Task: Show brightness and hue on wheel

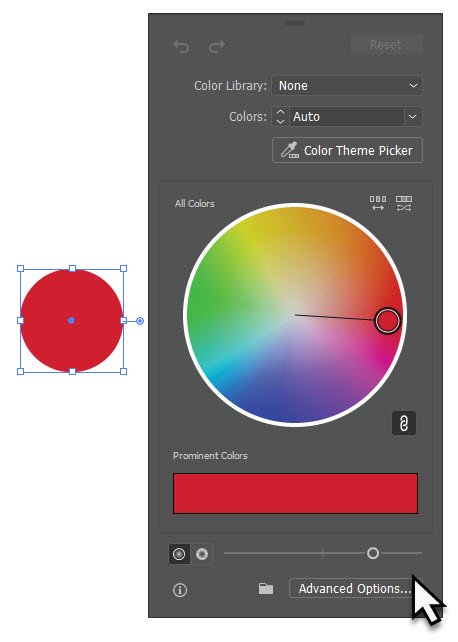Action: pyautogui.click(x=201, y=554)
